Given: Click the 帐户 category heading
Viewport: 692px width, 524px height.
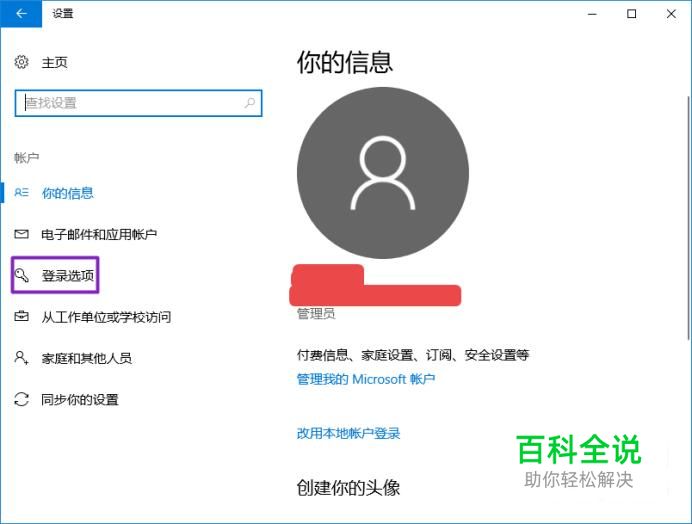Looking at the screenshot, I should coord(26,158).
